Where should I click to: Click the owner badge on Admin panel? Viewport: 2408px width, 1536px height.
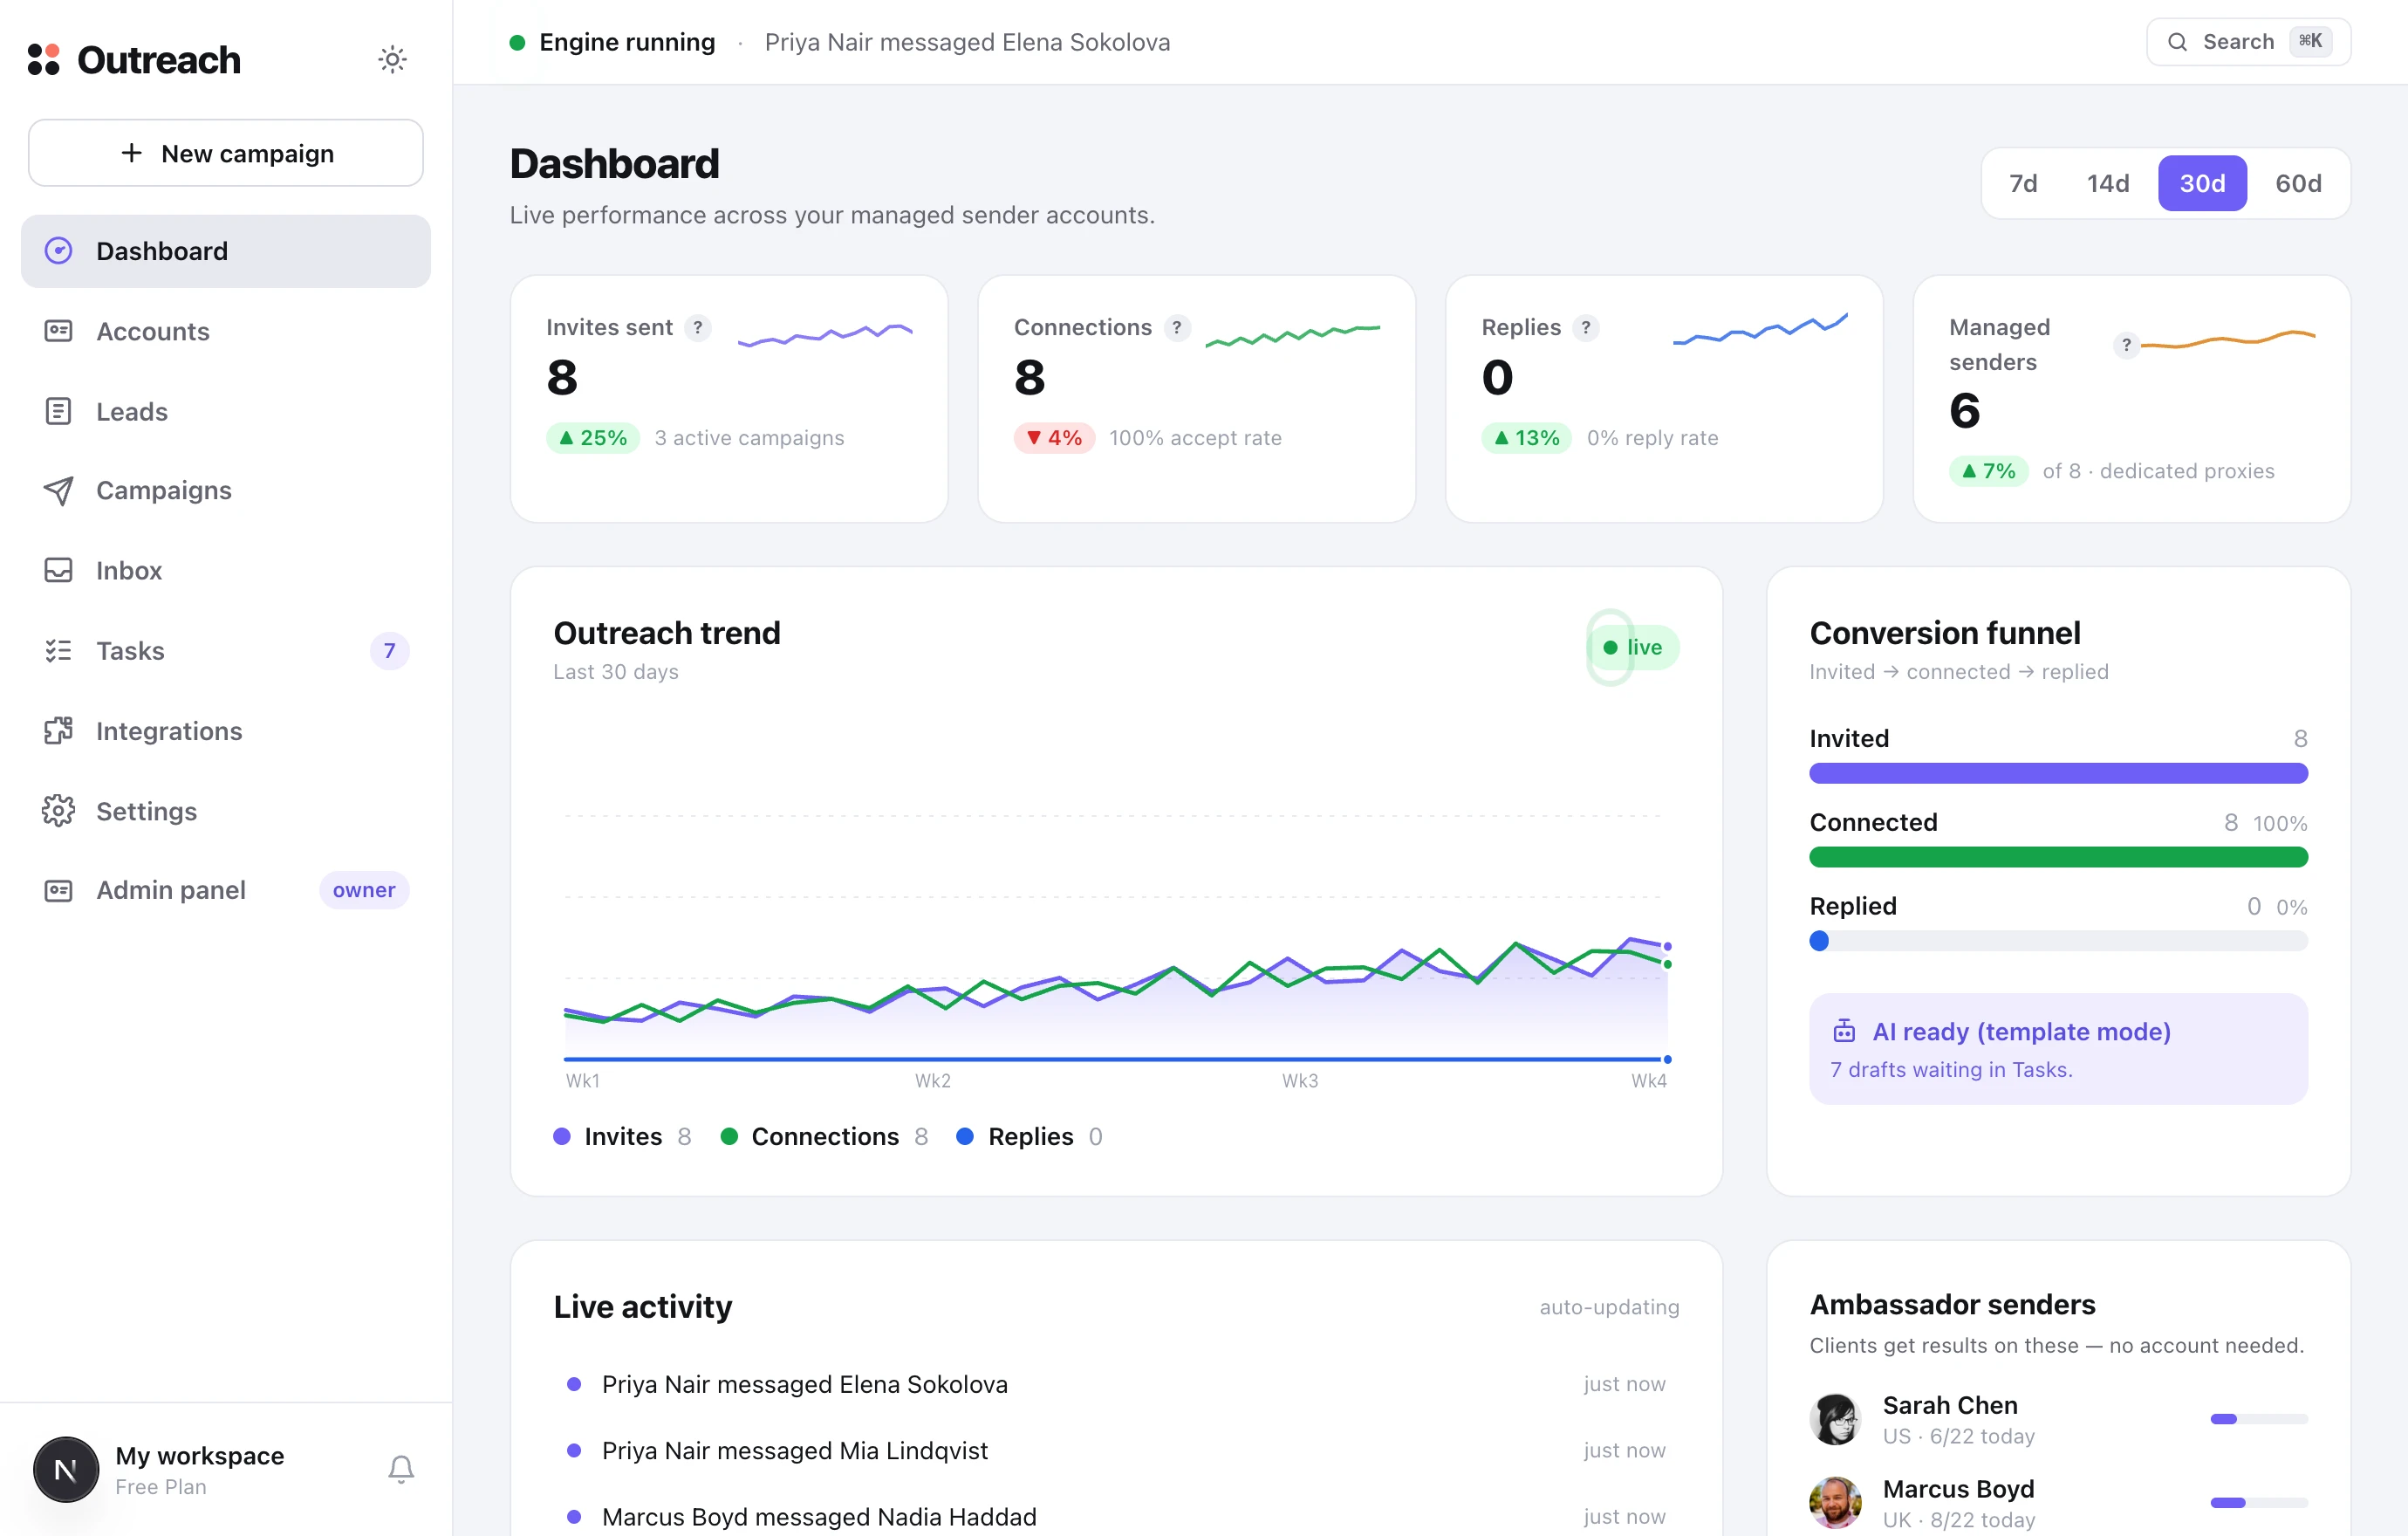364,890
